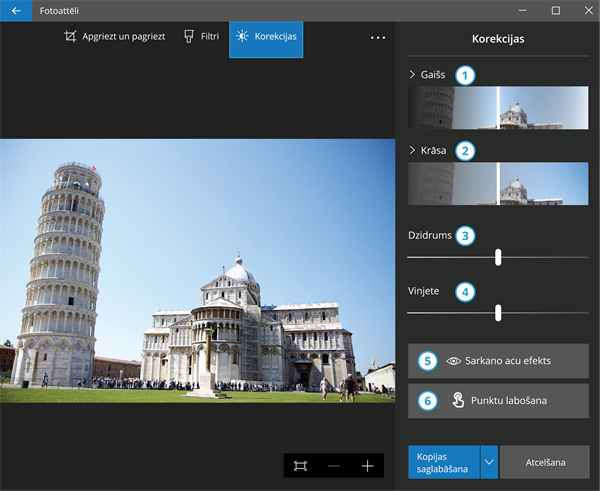Open the three-dots more options menu
Screen dimensions: 600x491
377,38
